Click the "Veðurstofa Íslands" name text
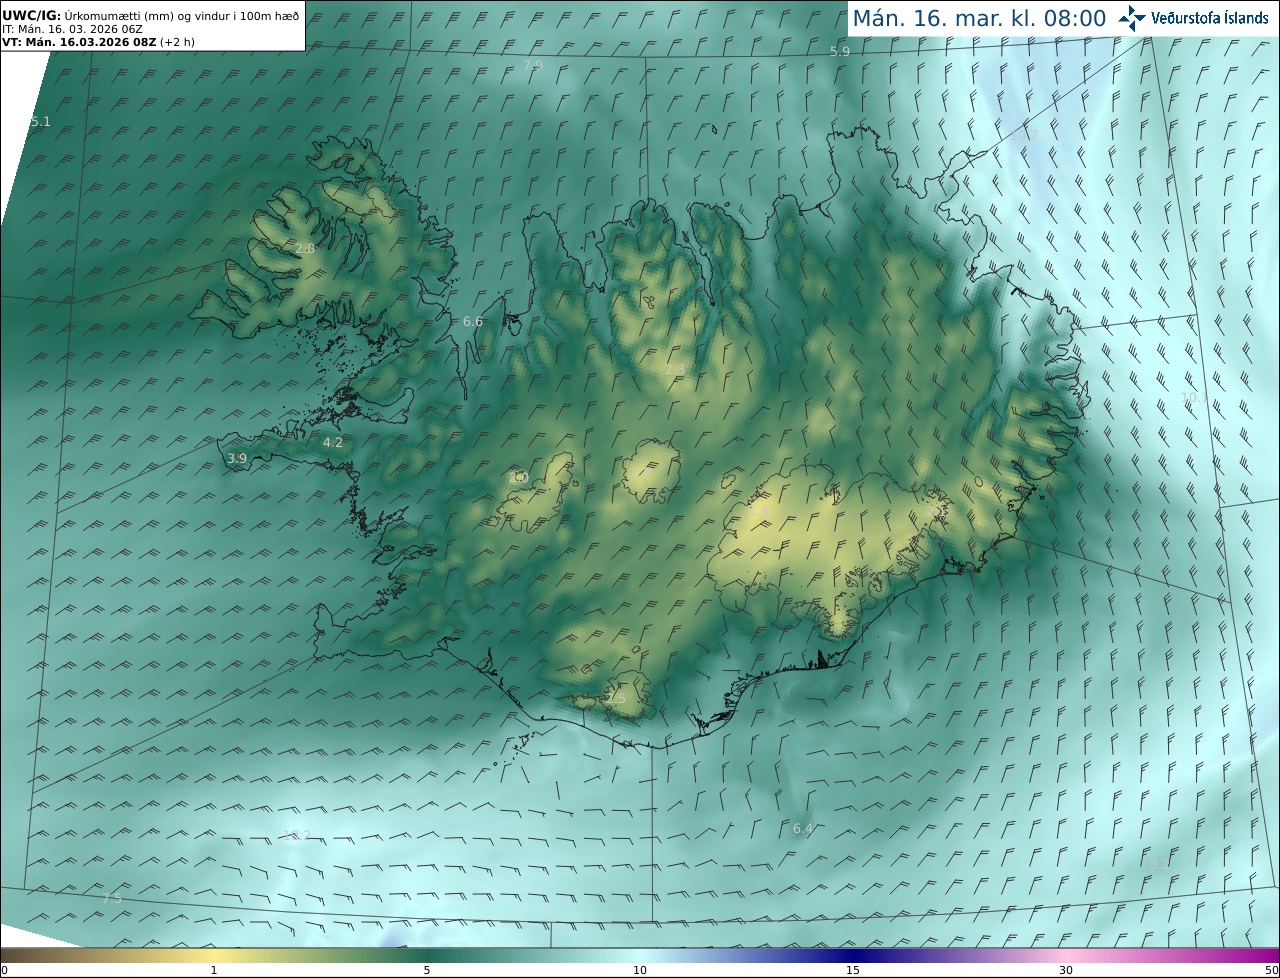 tap(1210, 18)
